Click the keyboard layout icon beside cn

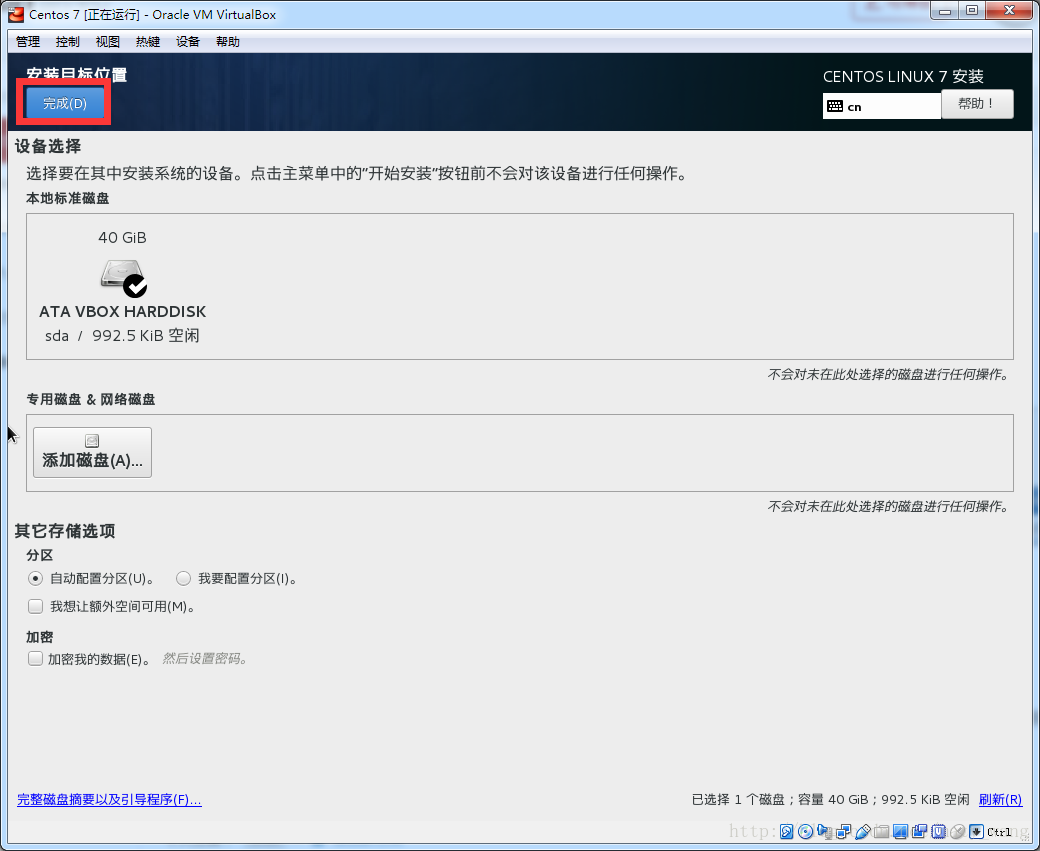point(835,106)
